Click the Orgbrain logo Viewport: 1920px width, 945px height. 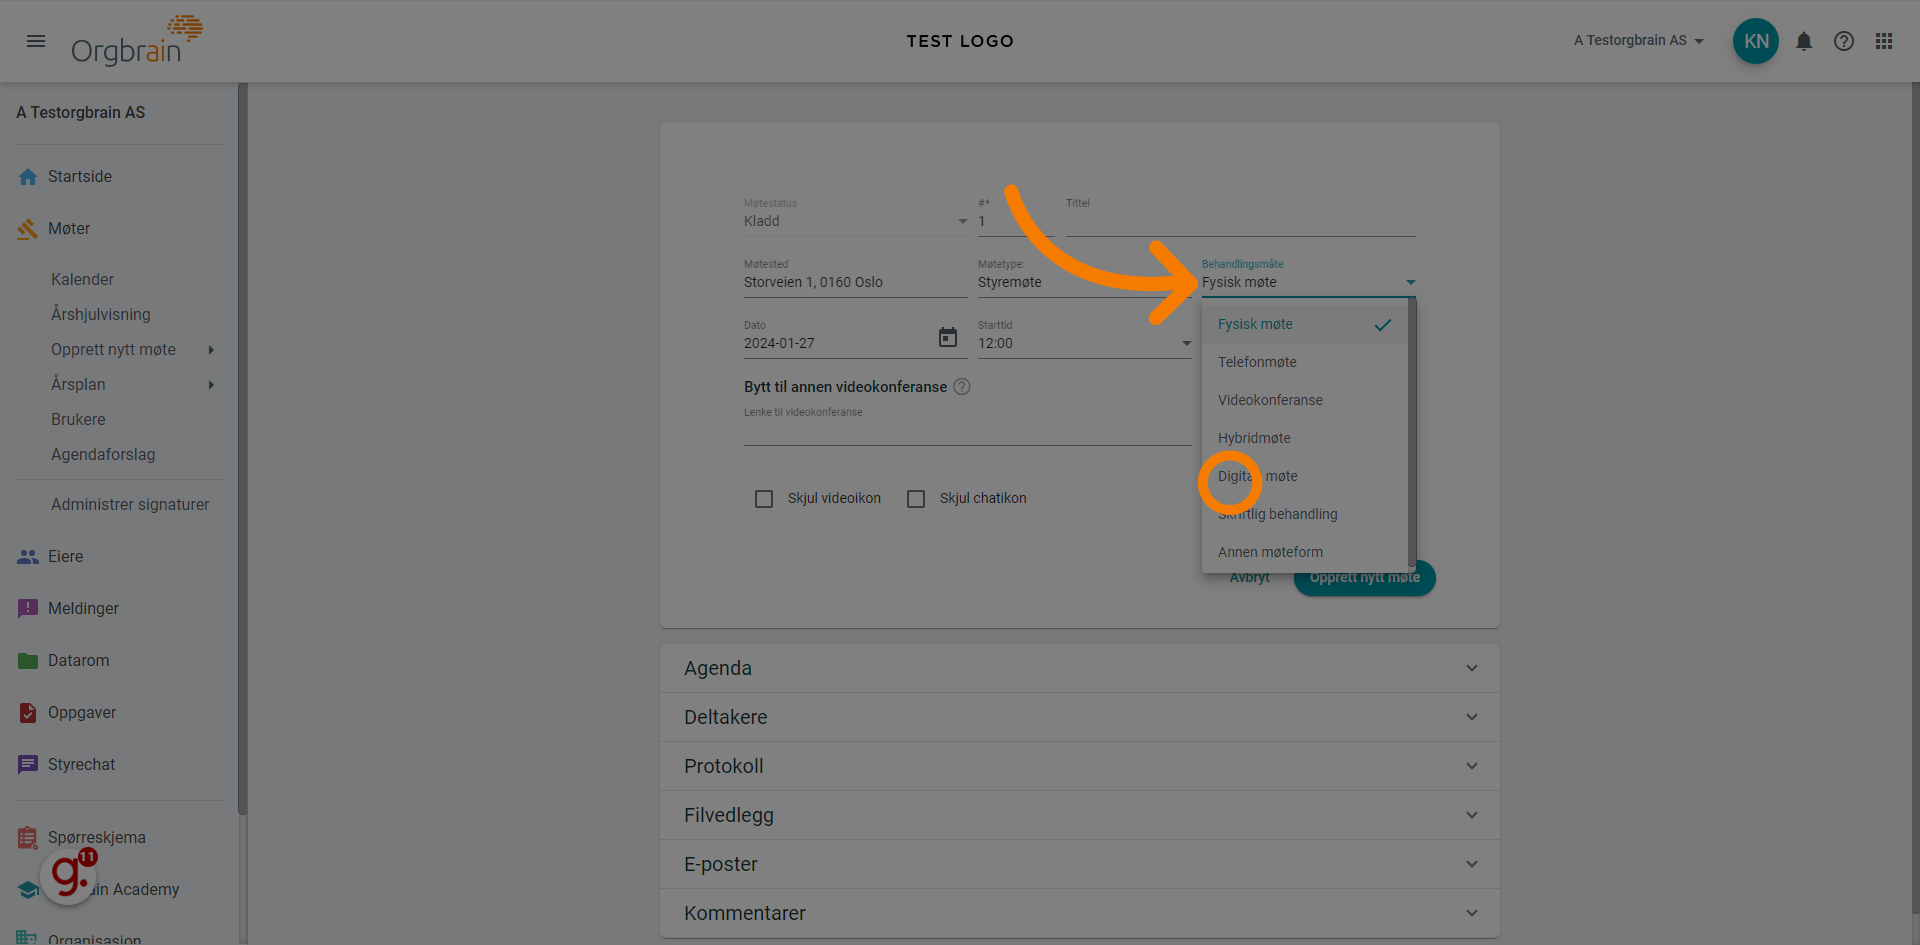click(x=137, y=41)
